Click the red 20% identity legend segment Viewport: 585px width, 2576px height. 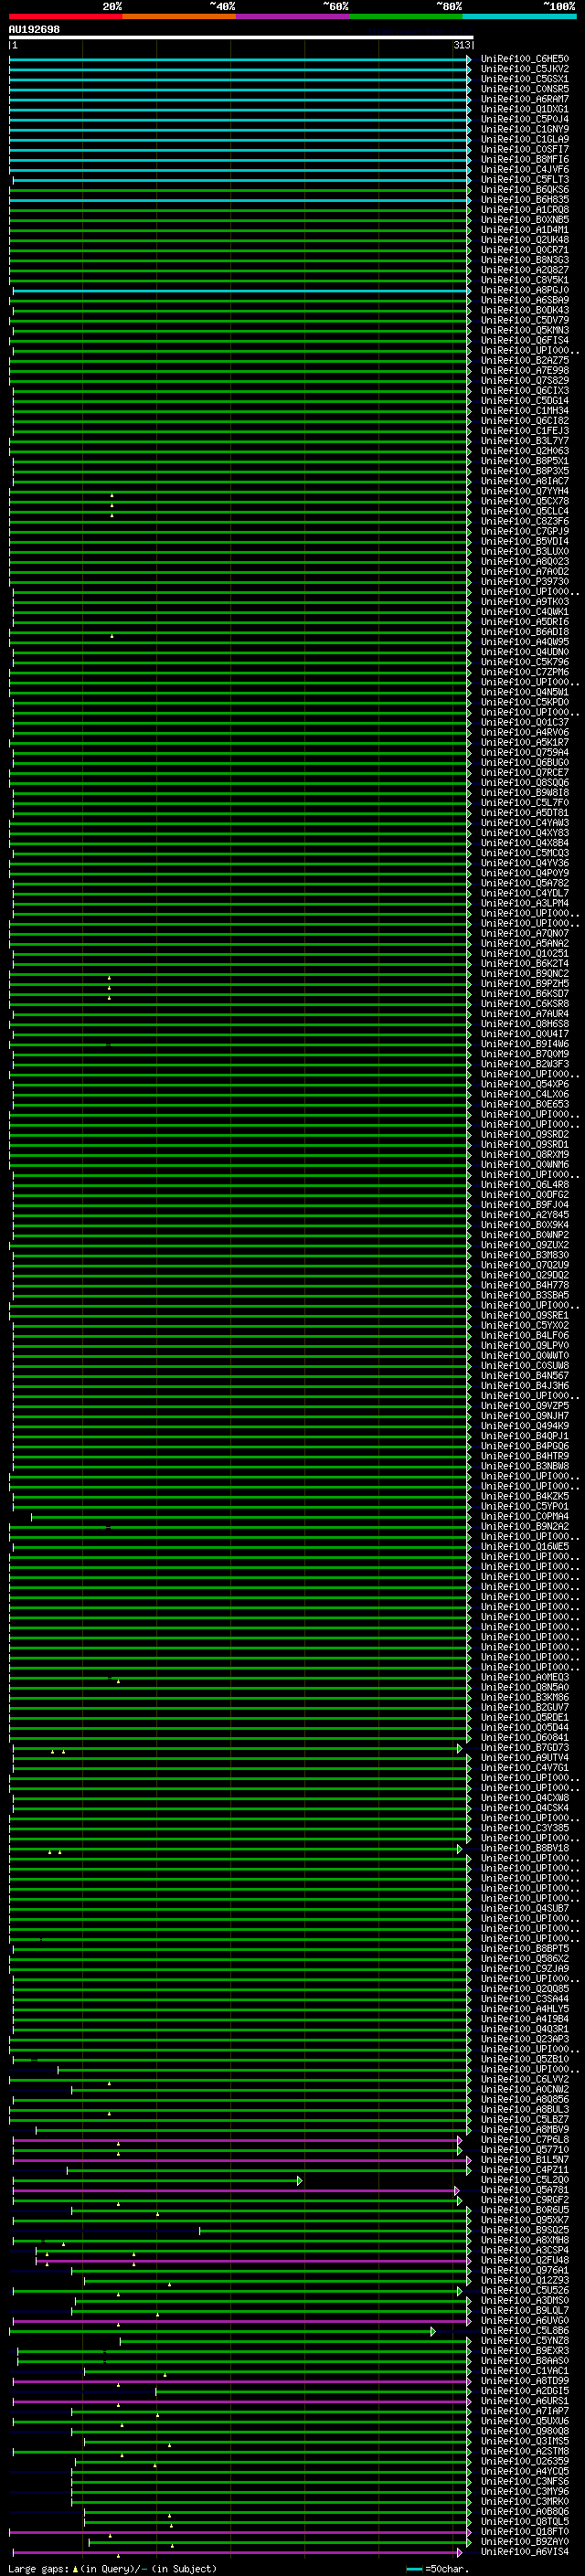(x=66, y=16)
